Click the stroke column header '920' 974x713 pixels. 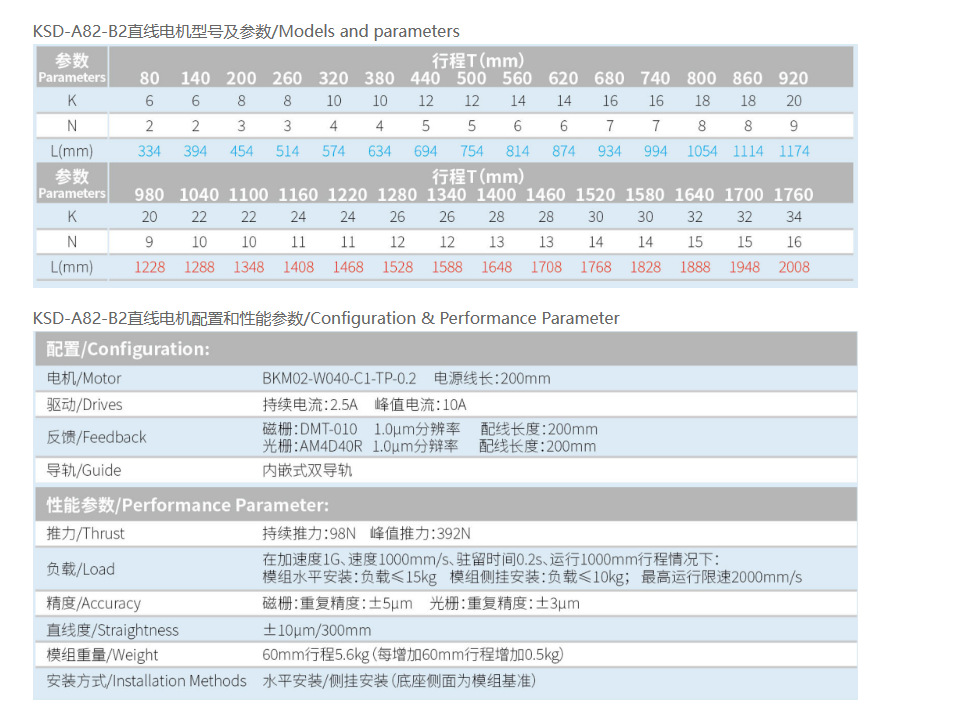point(793,78)
